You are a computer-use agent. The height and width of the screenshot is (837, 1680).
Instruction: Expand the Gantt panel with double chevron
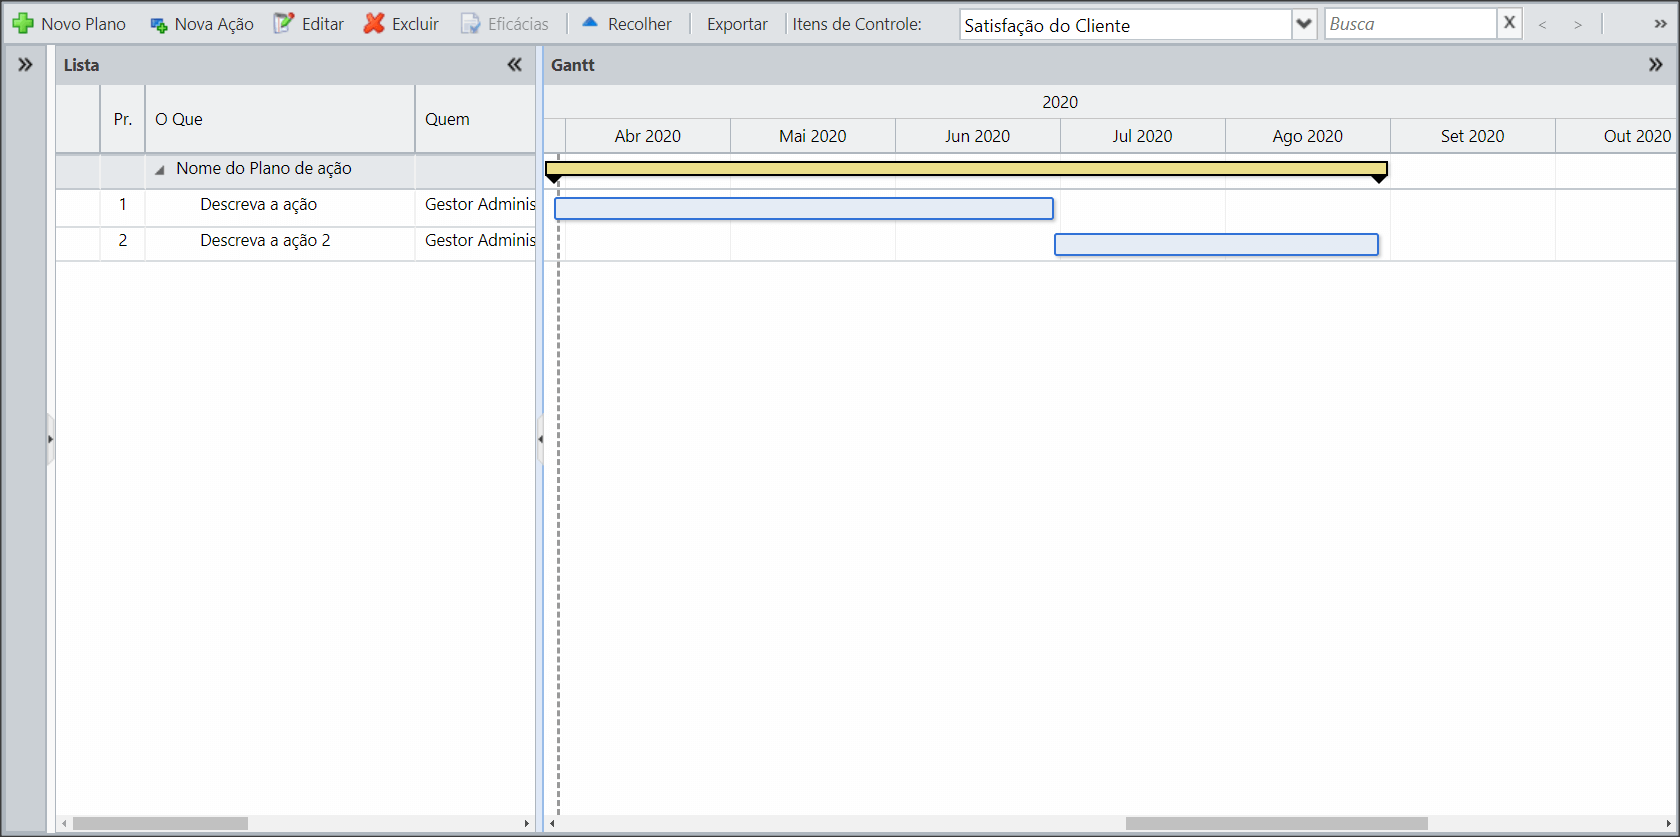[1655, 65]
